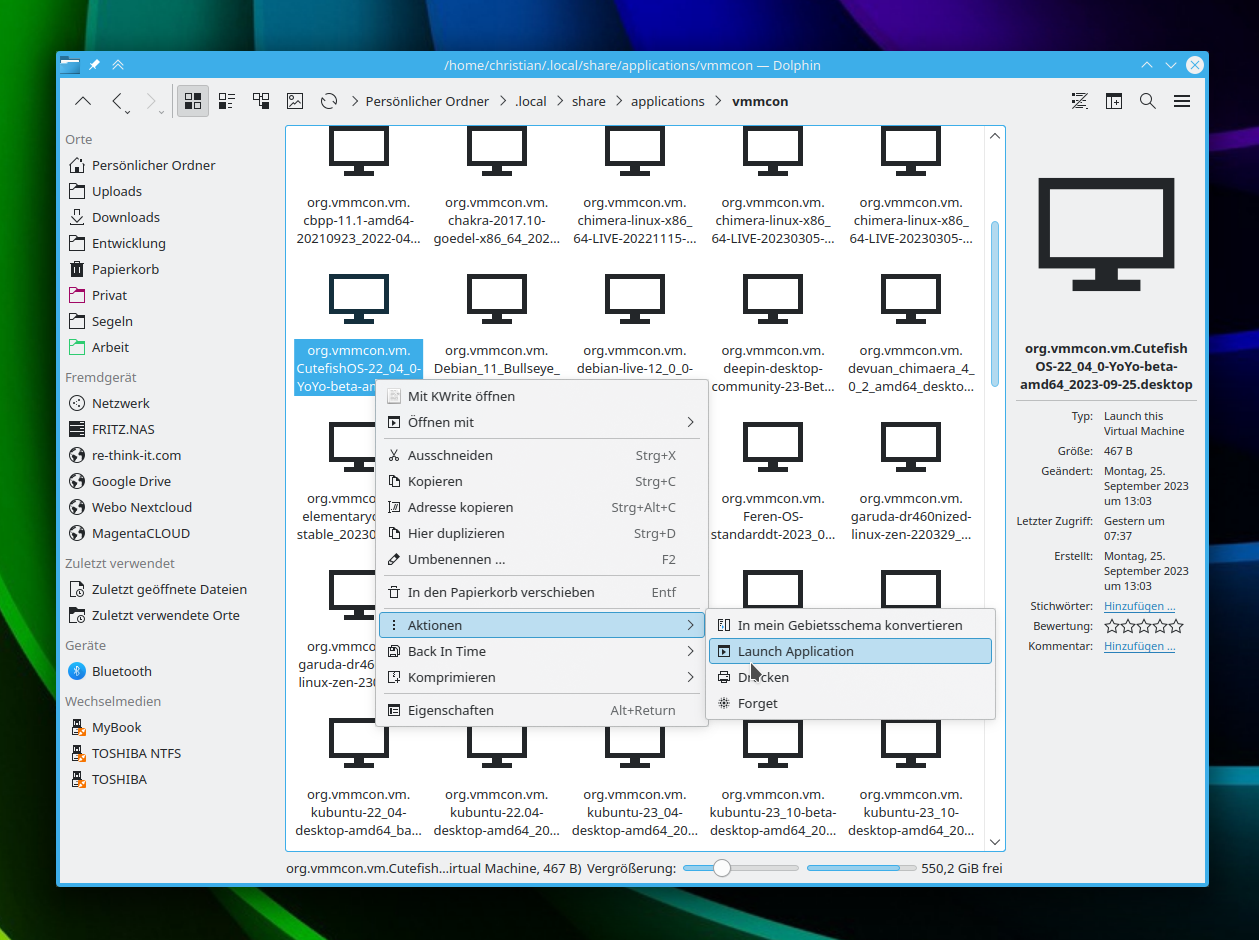Select Umbenennen in context menu
The width and height of the screenshot is (1259, 940).
pos(541,559)
